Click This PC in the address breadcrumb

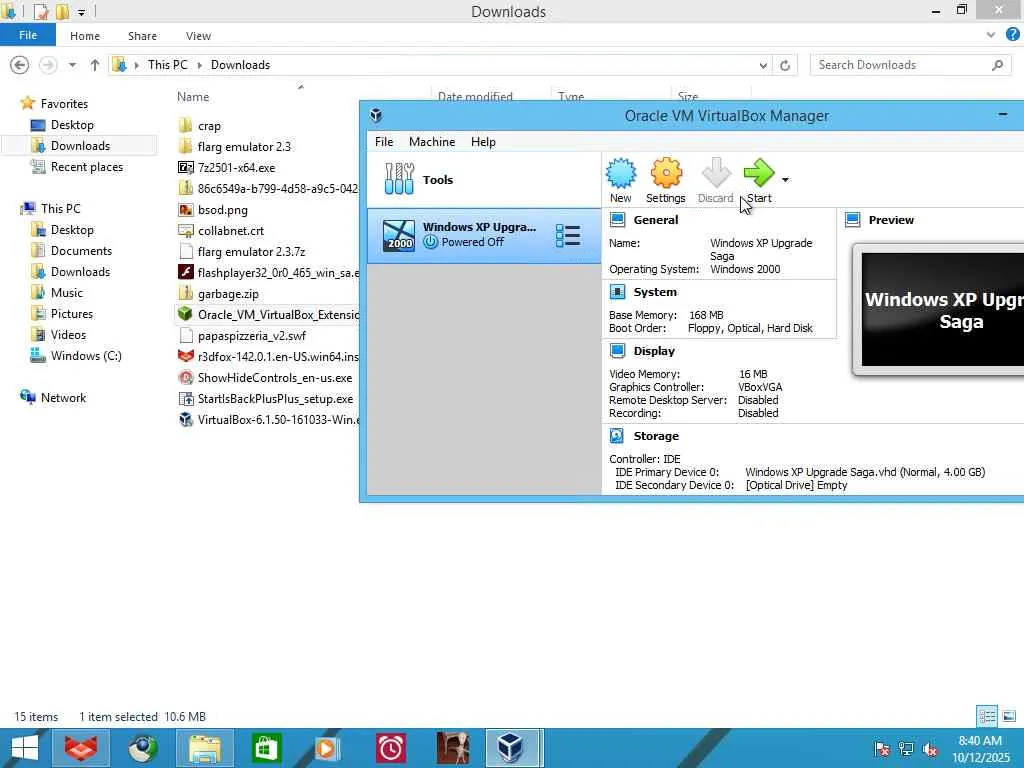point(167,65)
